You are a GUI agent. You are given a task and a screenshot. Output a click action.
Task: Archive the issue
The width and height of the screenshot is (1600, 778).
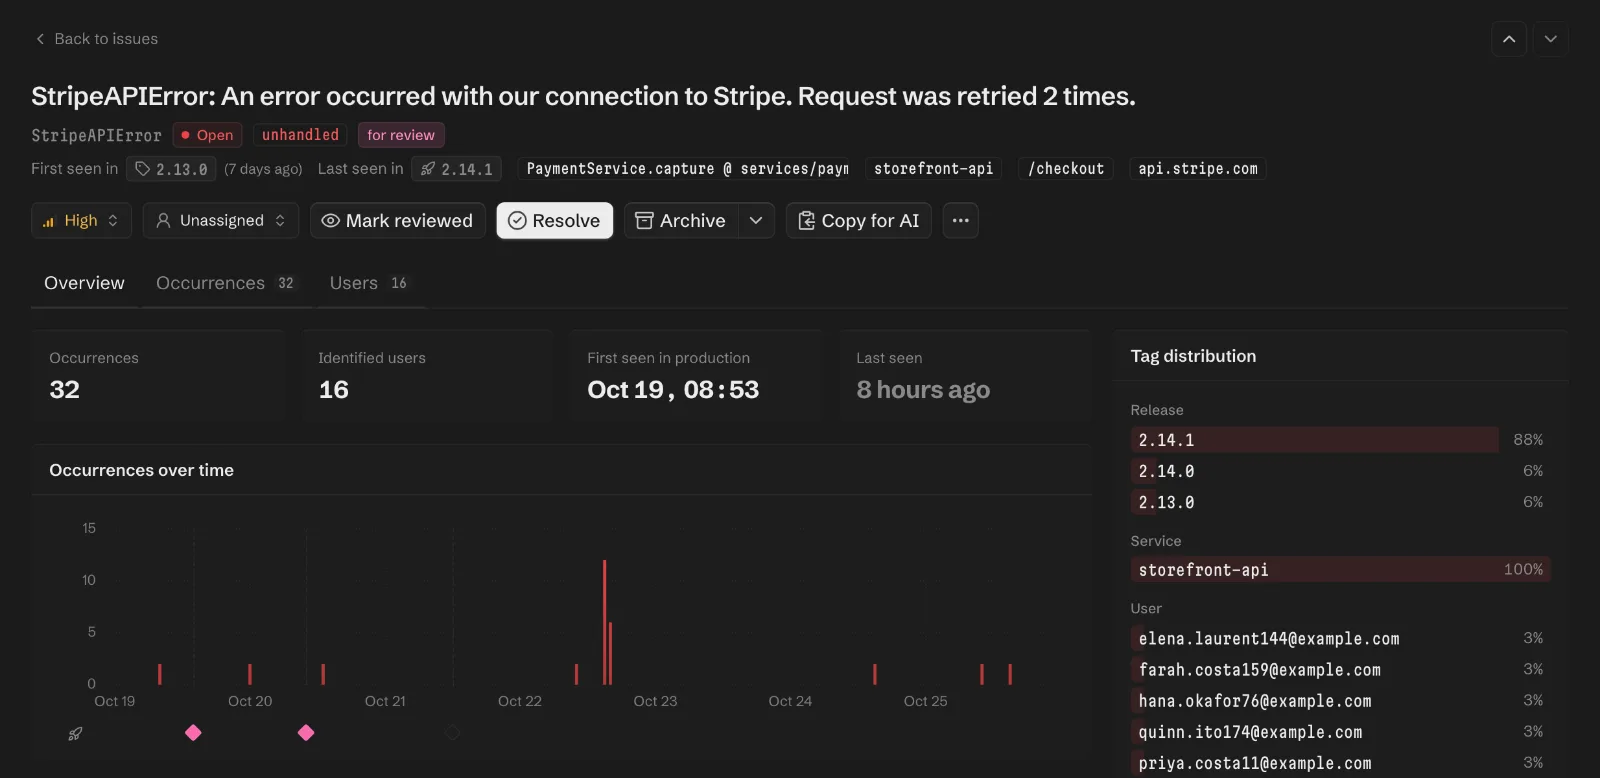point(681,221)
